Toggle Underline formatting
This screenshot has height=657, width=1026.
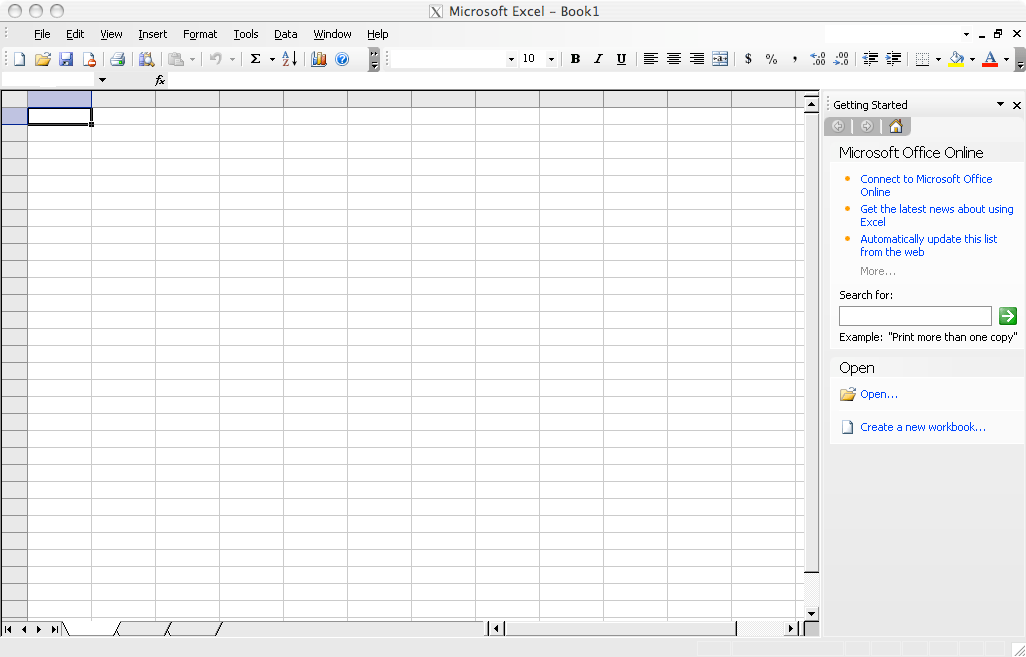pos(621,59)
